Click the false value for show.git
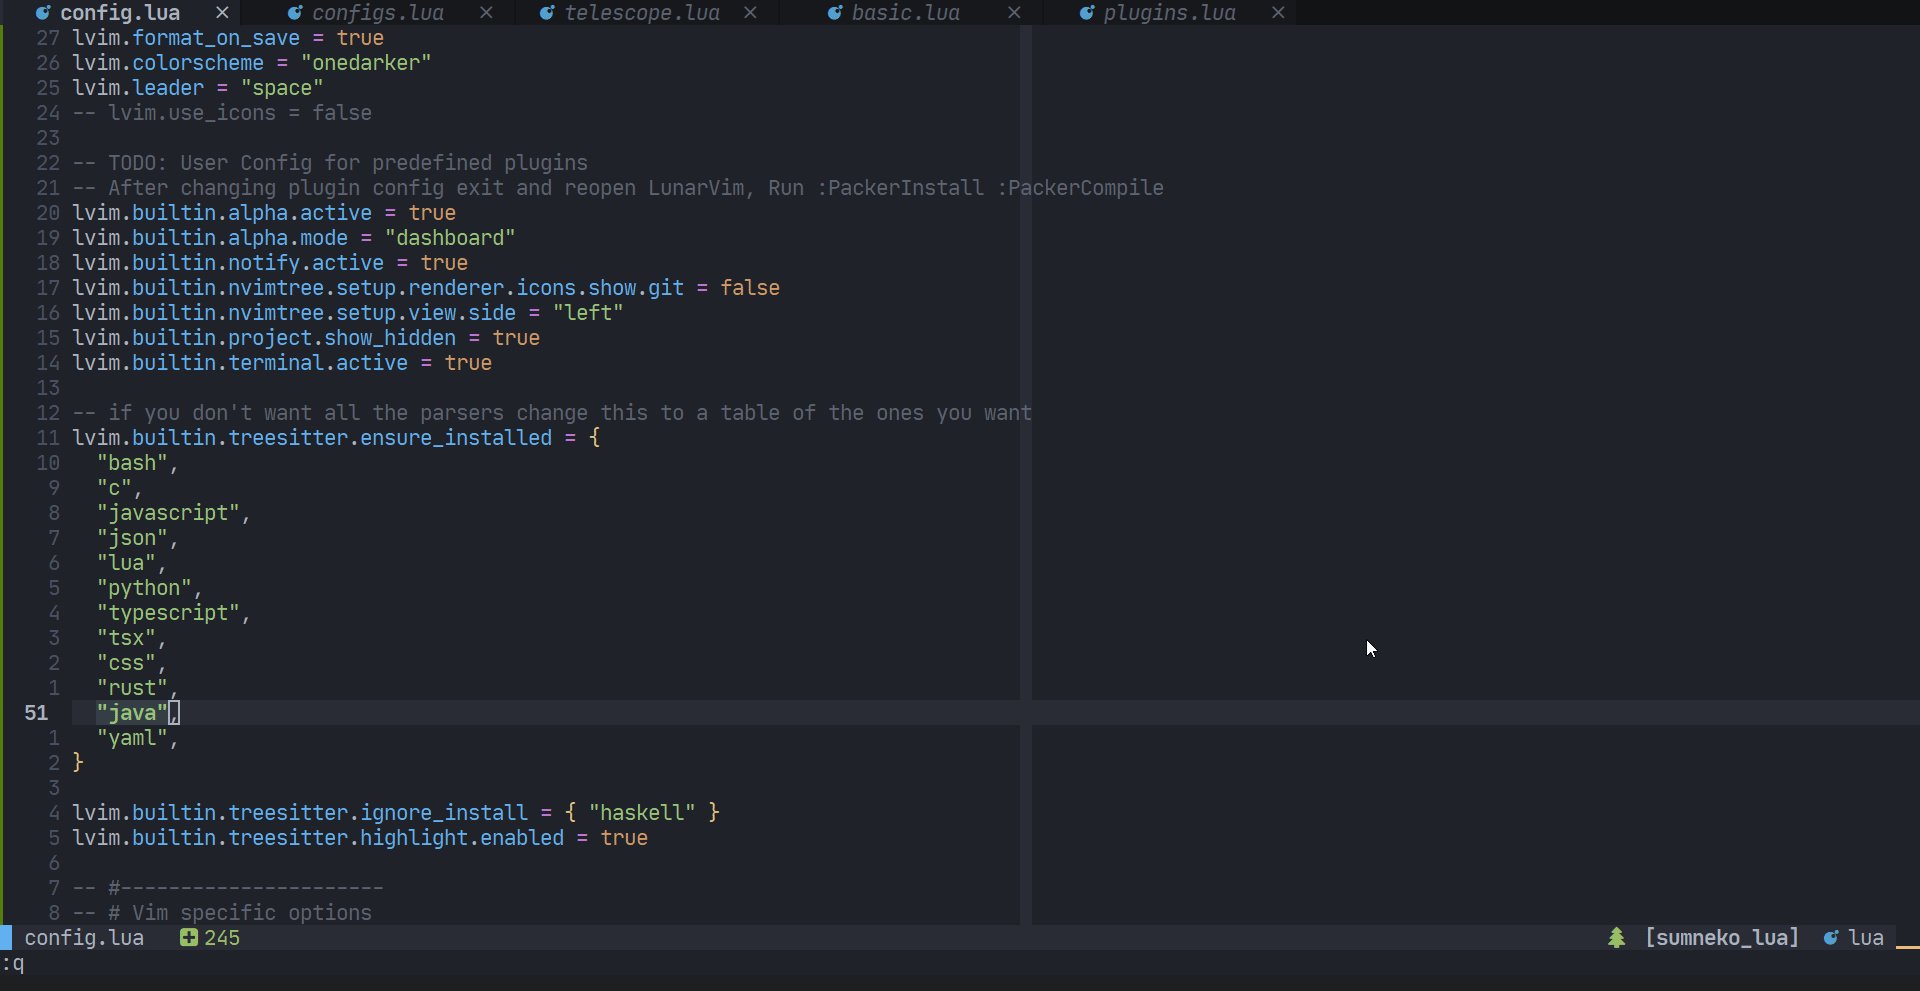1920x991 pixels. [750, 288]
